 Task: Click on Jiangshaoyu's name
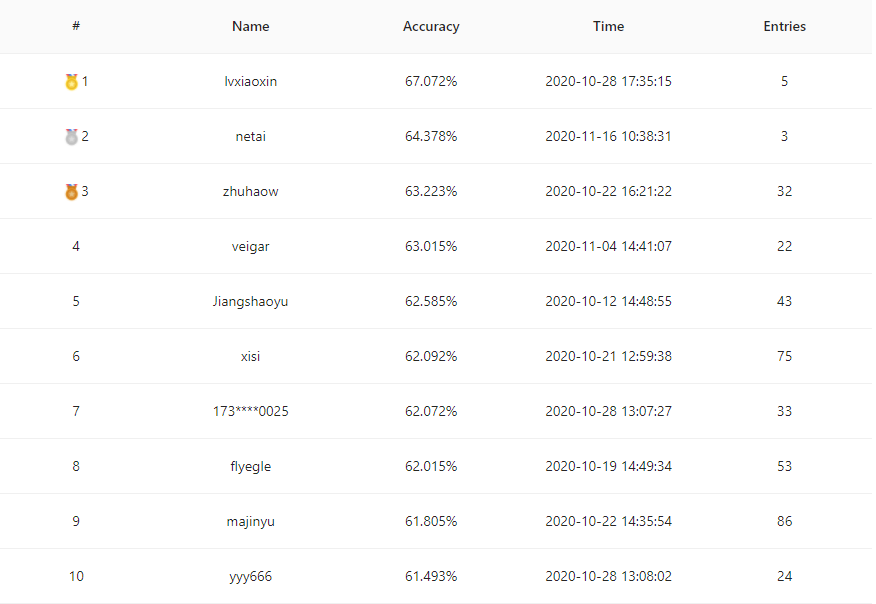click(x=251, y=302)
